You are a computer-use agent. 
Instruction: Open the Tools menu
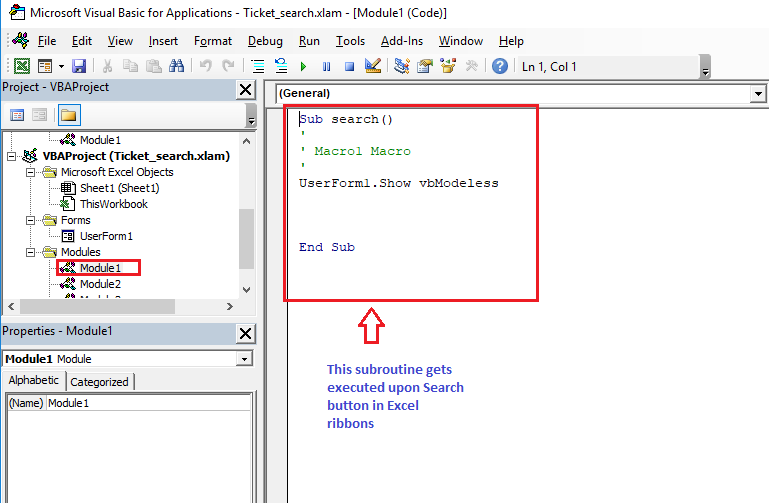tap(350, 41)
